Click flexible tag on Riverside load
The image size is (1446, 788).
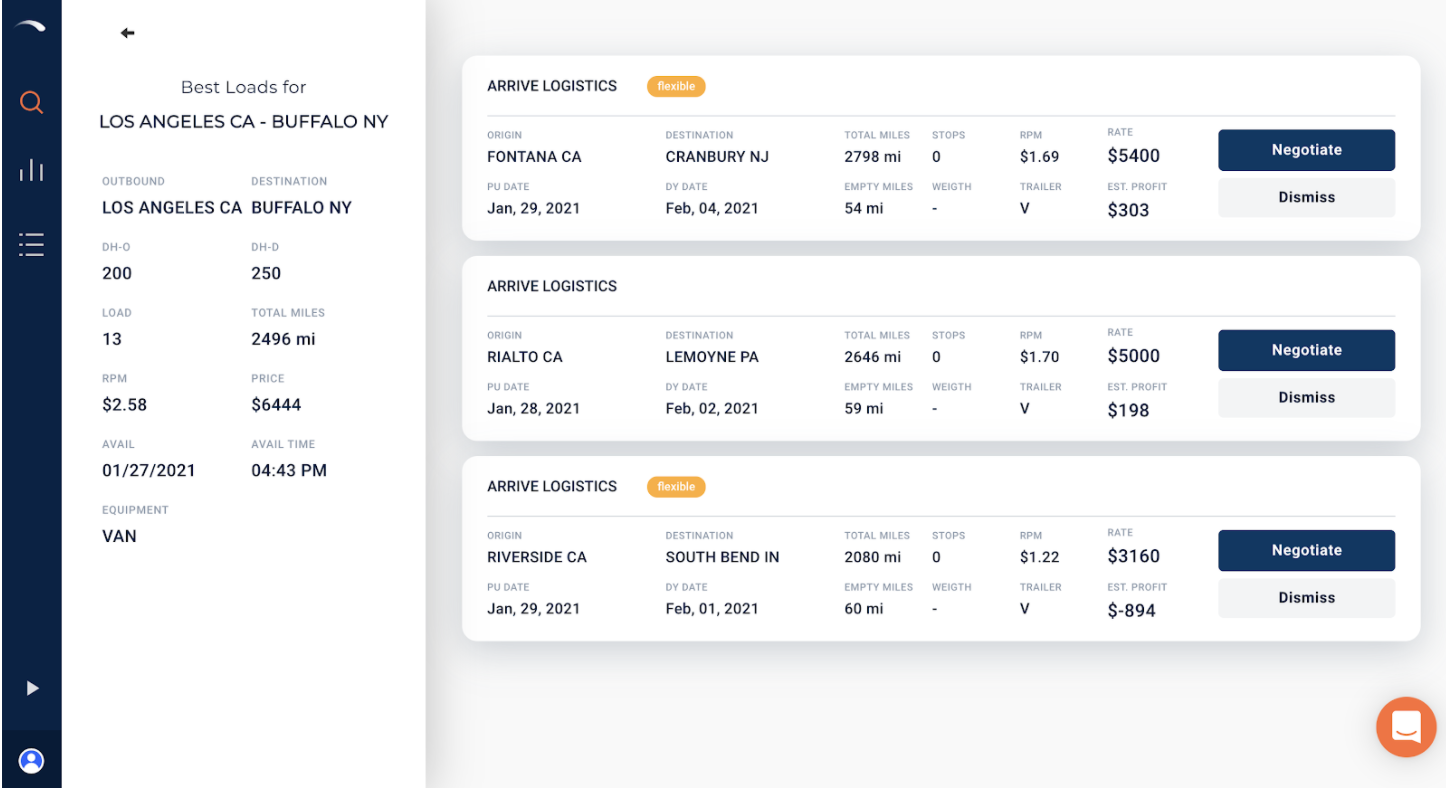676,487
